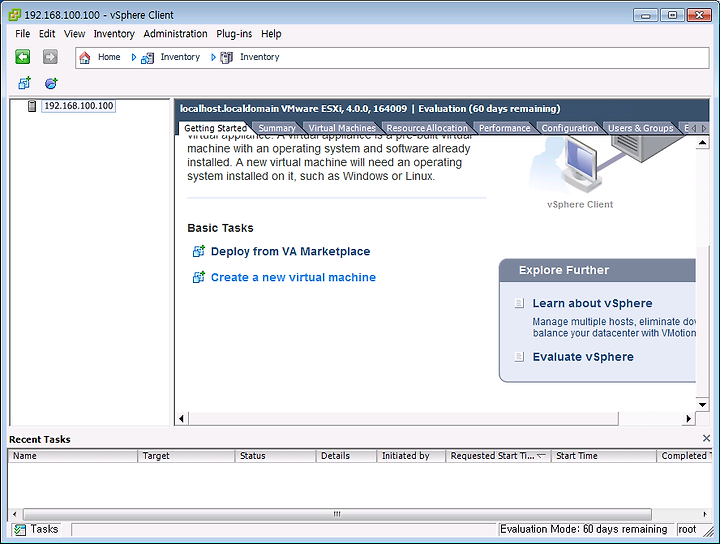Screen dimensions: 720x544
Task: Expand the second breadcrumb arrow after Inventory
Action: click(x=213, y=57)
